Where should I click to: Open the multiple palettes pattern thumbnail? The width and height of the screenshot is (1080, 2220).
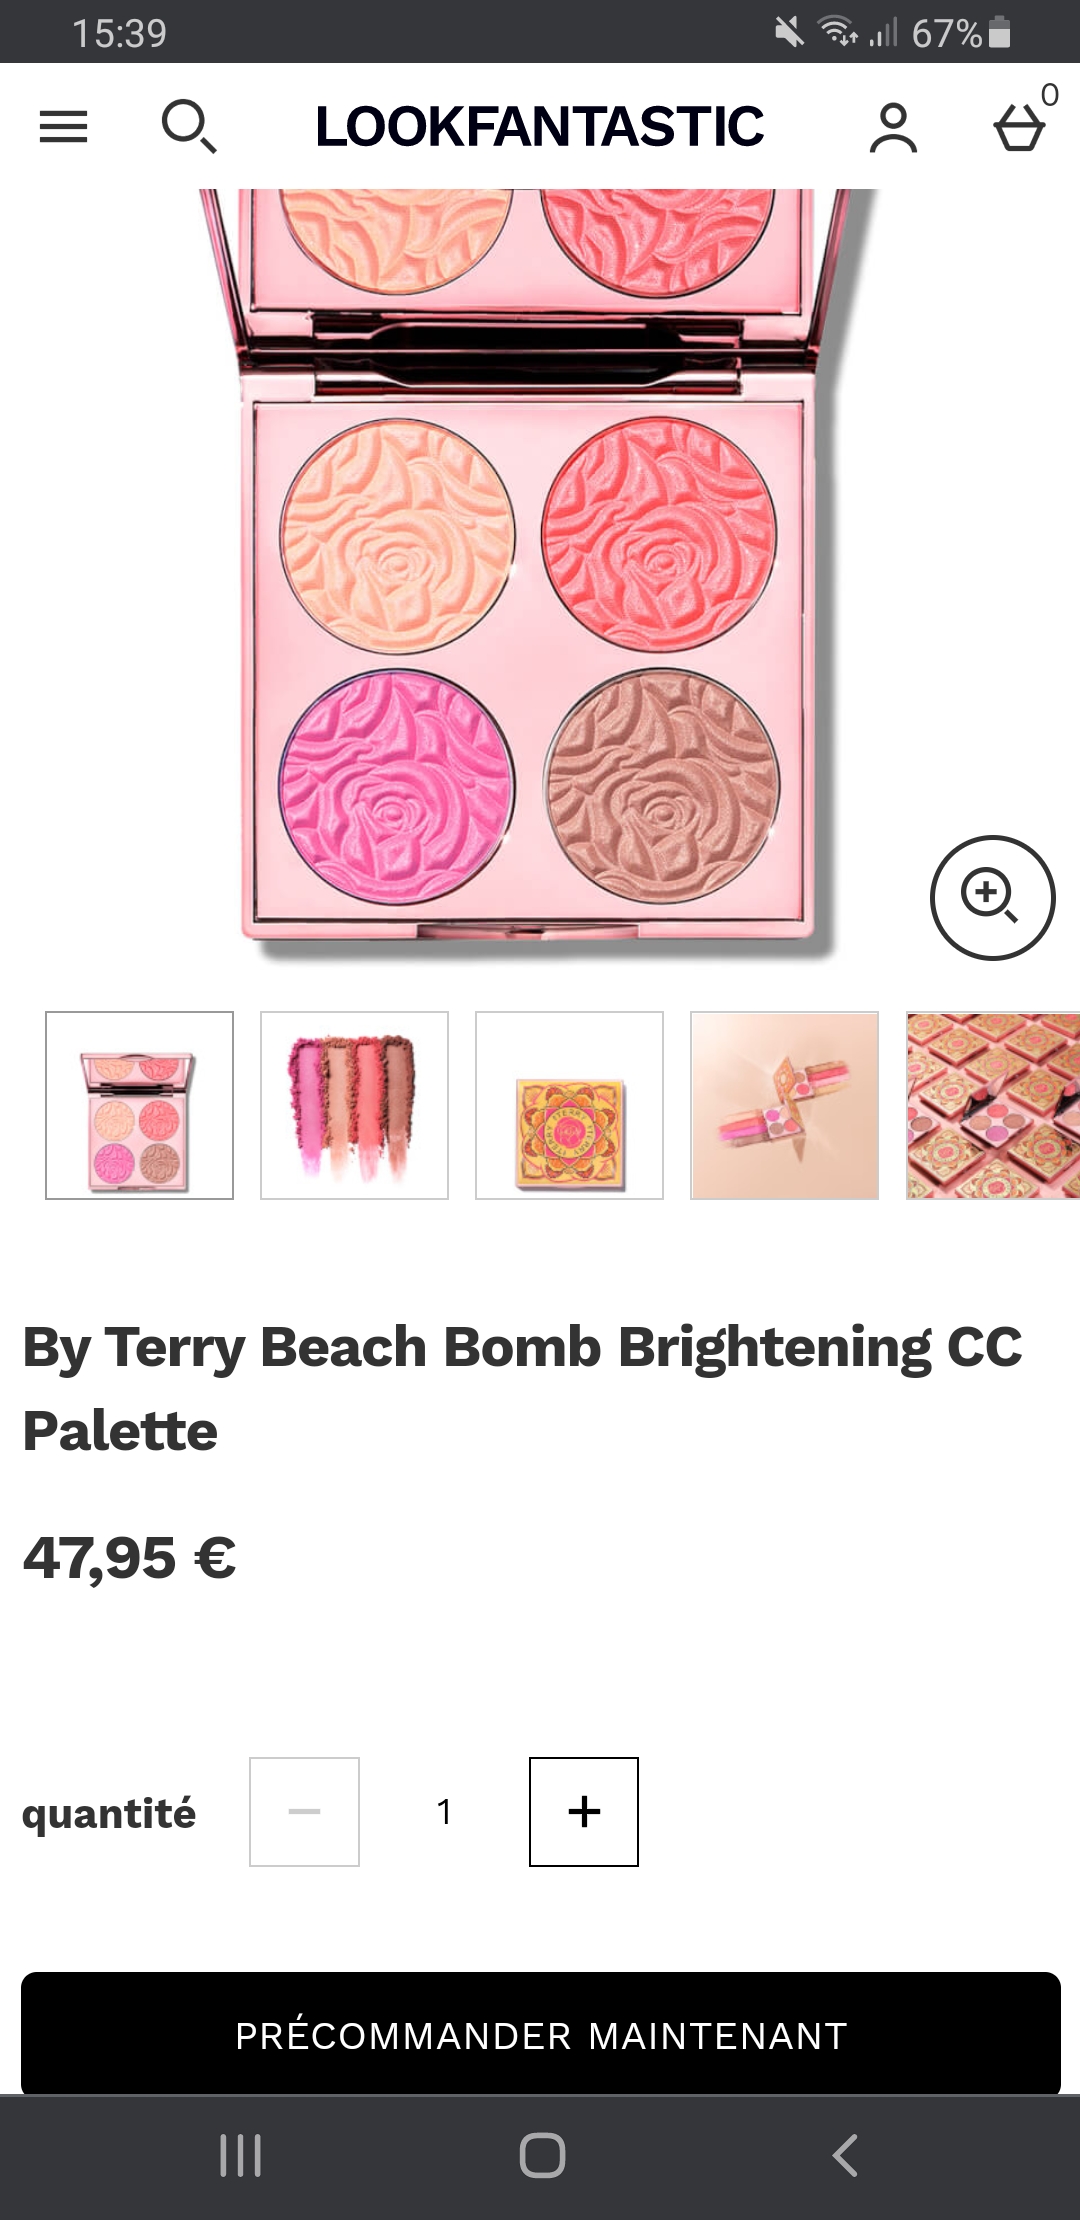[x=992, y=1105]
